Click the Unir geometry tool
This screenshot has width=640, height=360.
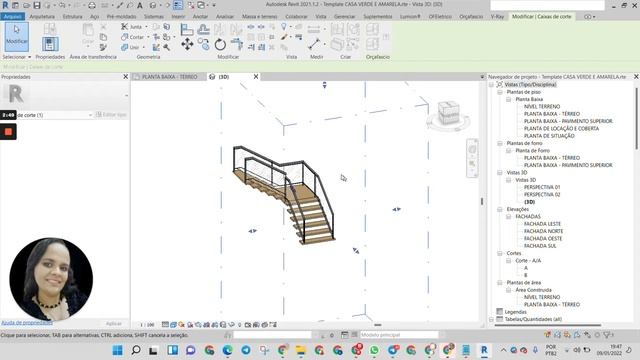[x=130, y=47]
